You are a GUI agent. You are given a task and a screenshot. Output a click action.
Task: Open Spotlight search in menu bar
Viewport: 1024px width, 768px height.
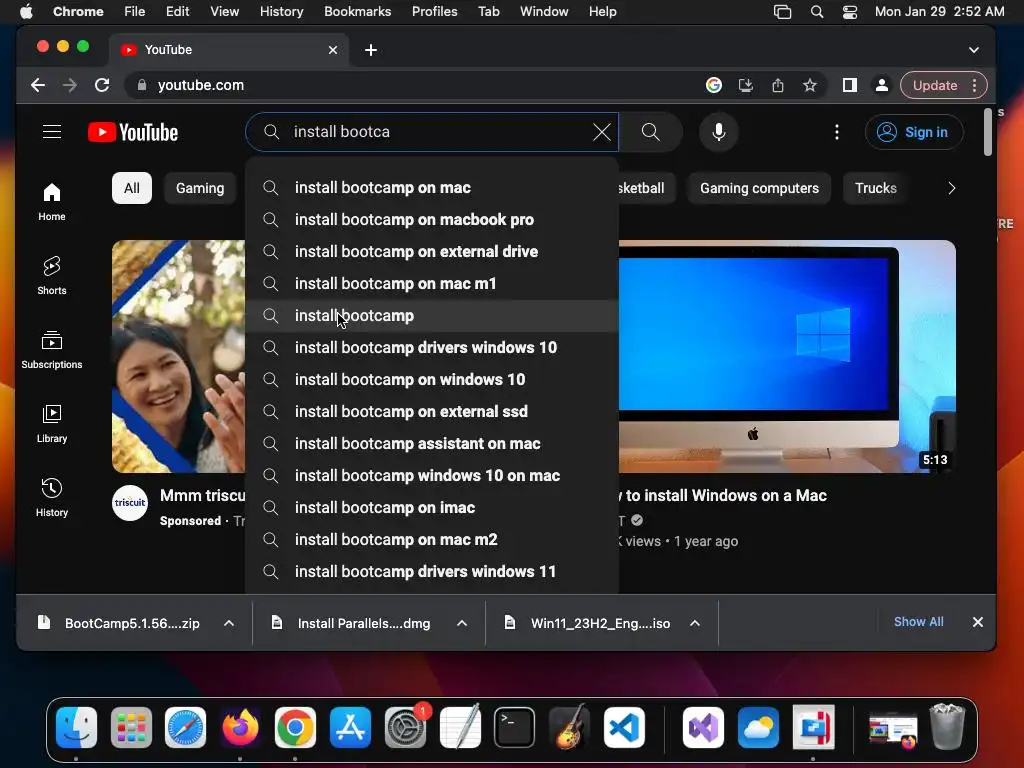click(816, 12)
